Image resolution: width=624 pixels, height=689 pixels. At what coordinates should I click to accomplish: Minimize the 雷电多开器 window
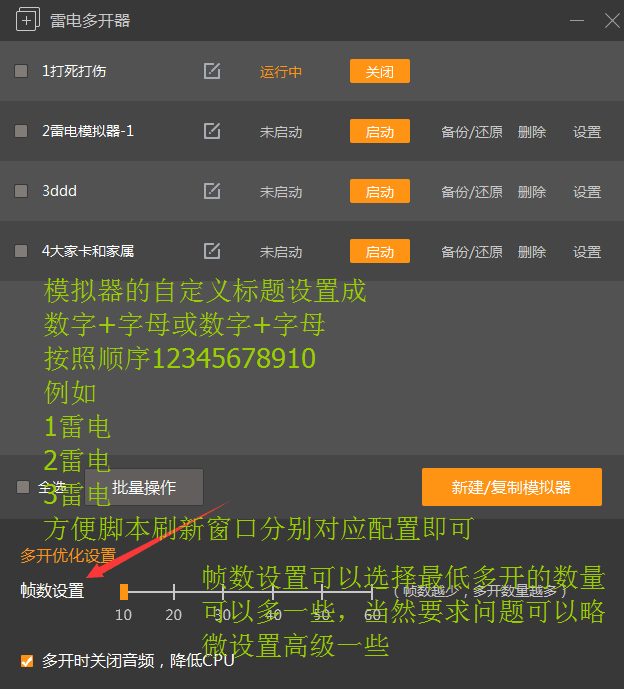[577, 21]
